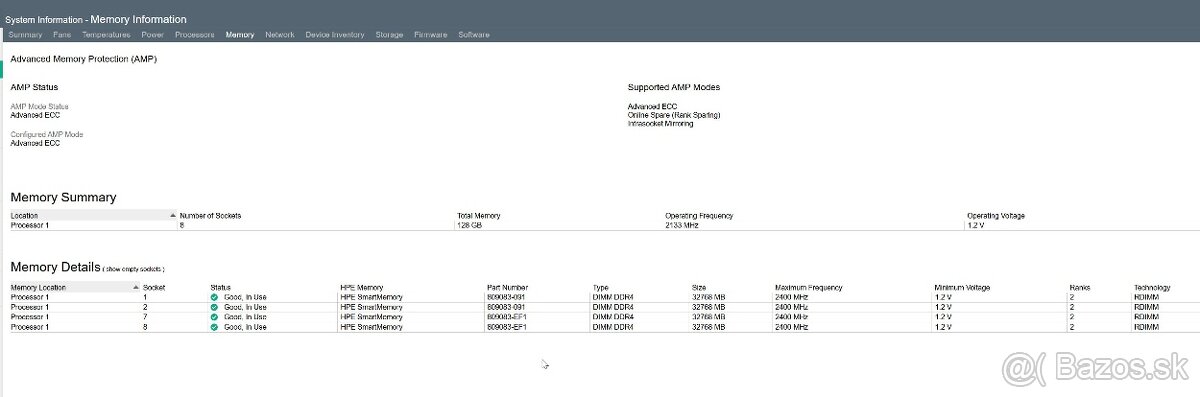This screenshot has height=397, width=1200.
Task: Select Intrasocket Mirroring mode text
Action: pos(660,123)
